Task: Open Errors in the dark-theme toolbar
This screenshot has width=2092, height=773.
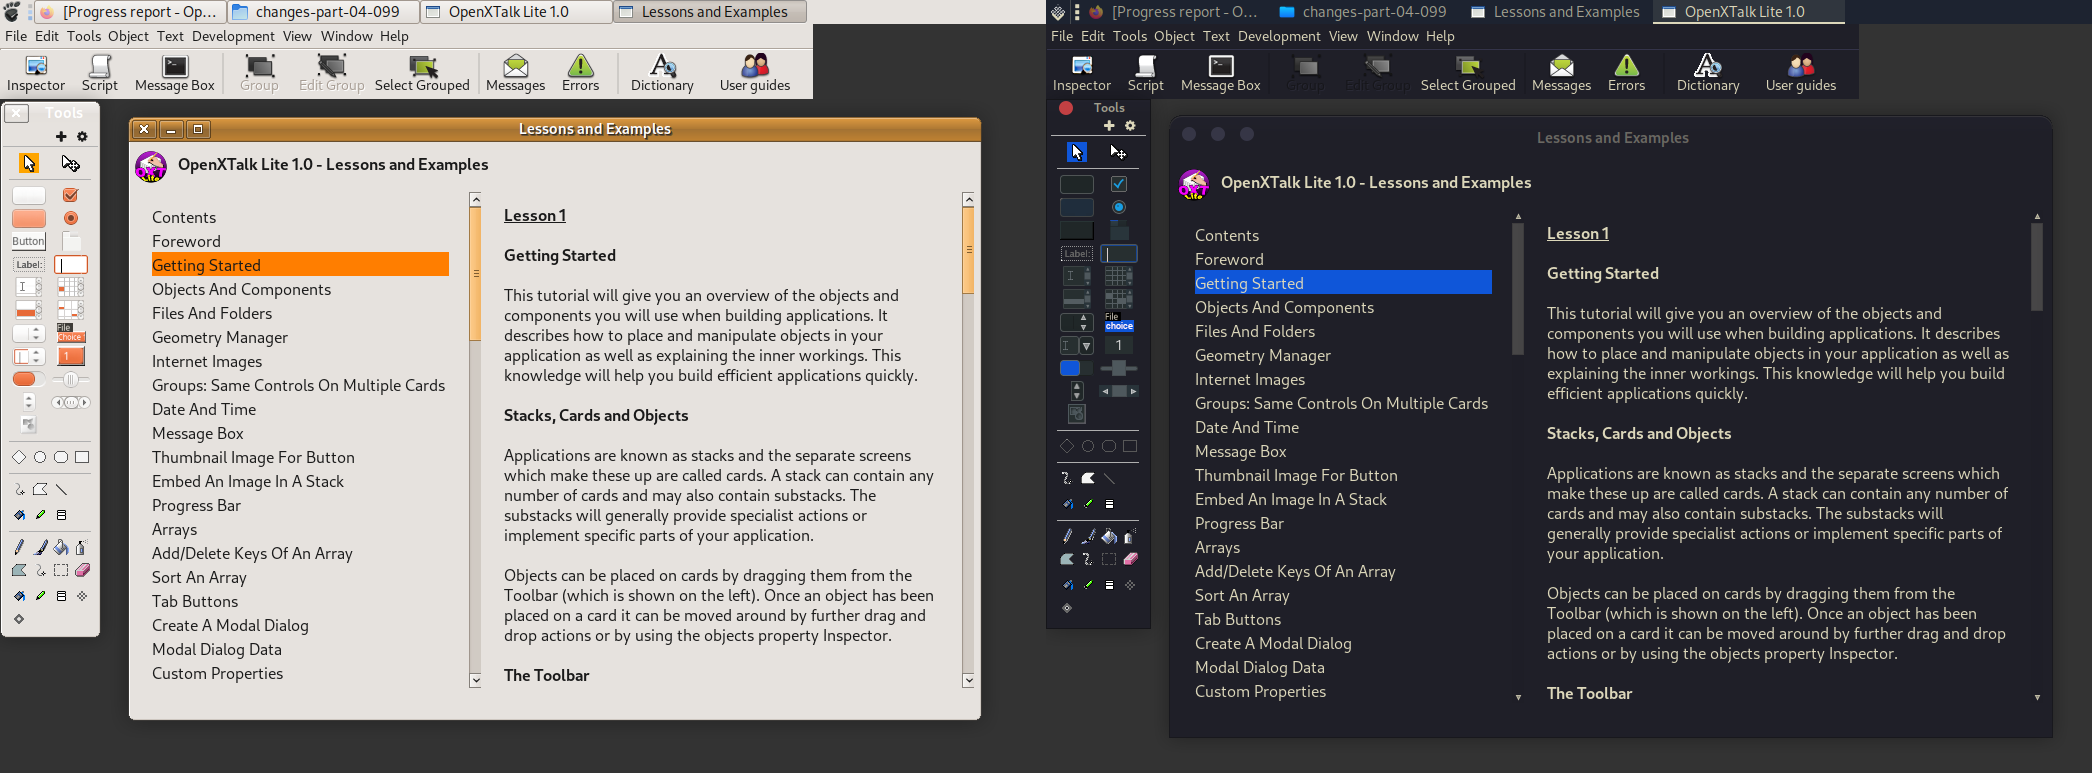Action: pyautogui.click(x=1626, y=73)
